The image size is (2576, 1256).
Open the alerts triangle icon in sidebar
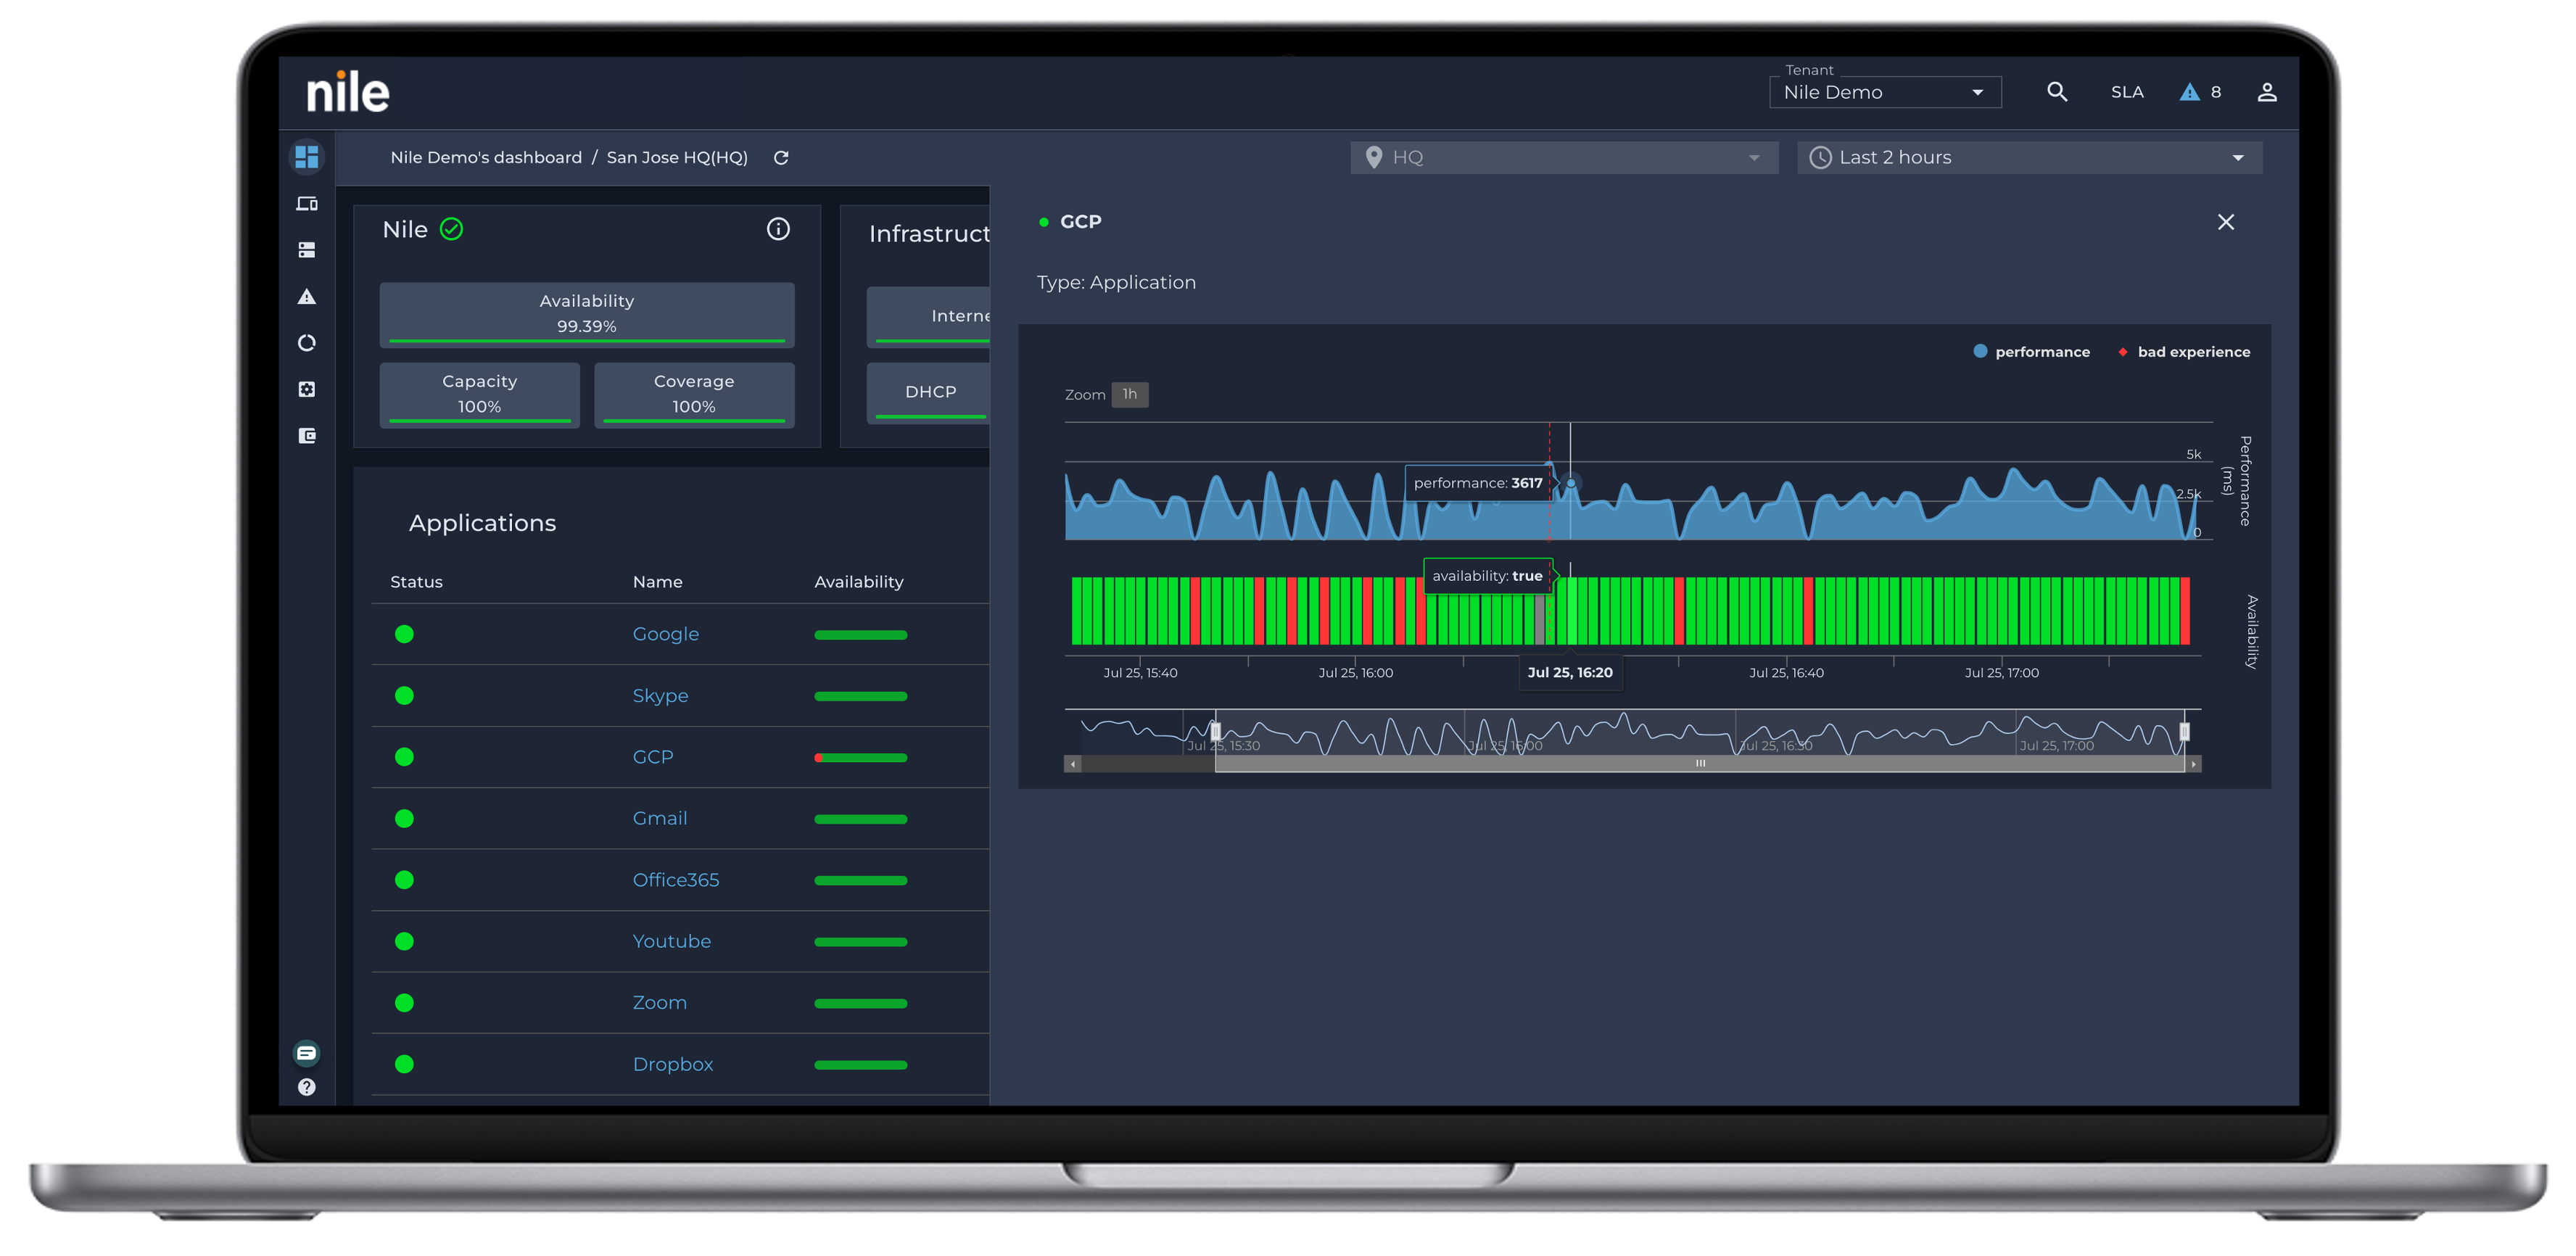[307, 297]
